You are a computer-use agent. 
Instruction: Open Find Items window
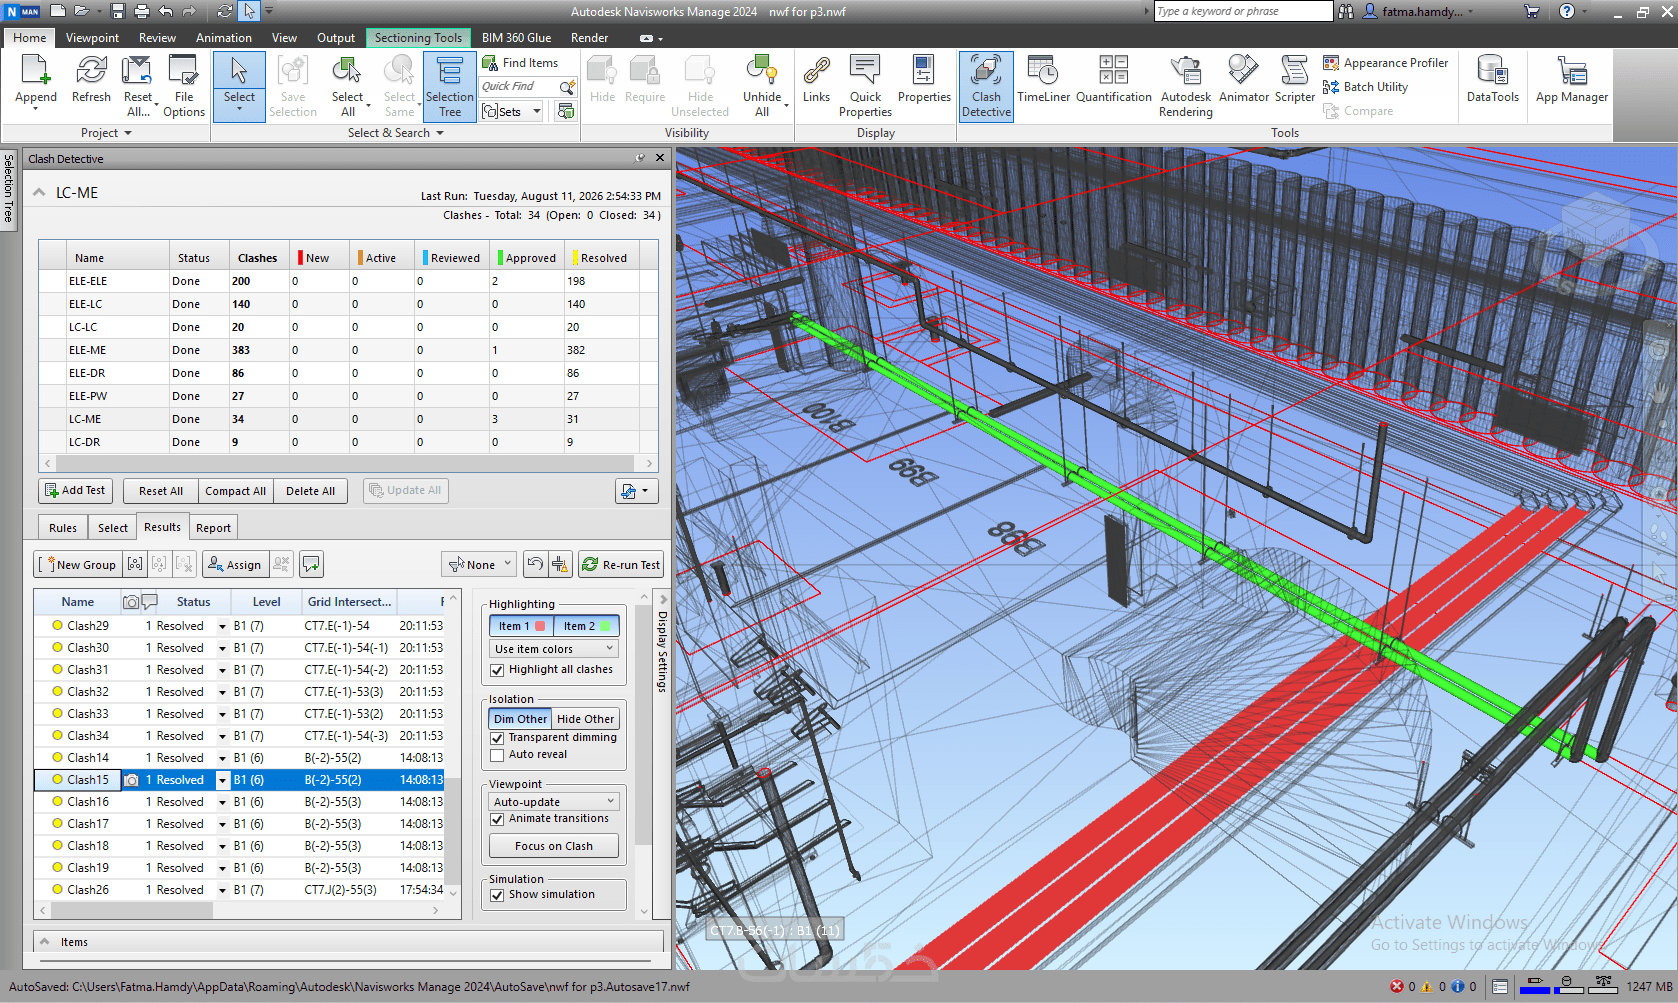tap(520, 63)
